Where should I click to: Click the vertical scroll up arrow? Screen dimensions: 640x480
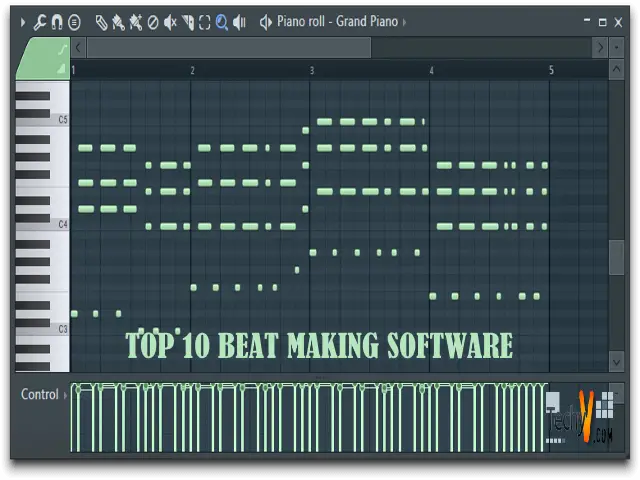click(x=616, y=69)
